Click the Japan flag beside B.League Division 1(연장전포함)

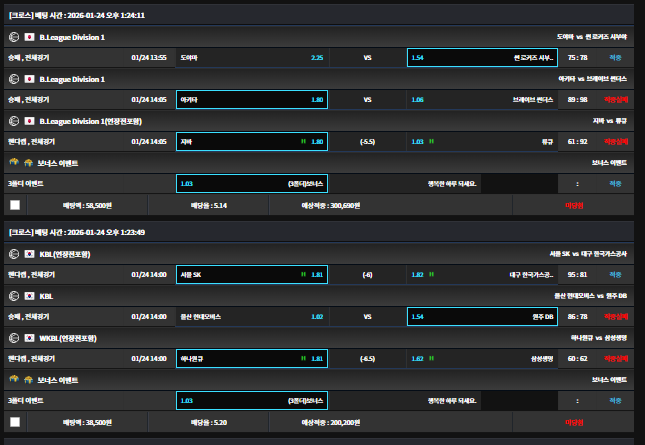[x=29, y=121]
